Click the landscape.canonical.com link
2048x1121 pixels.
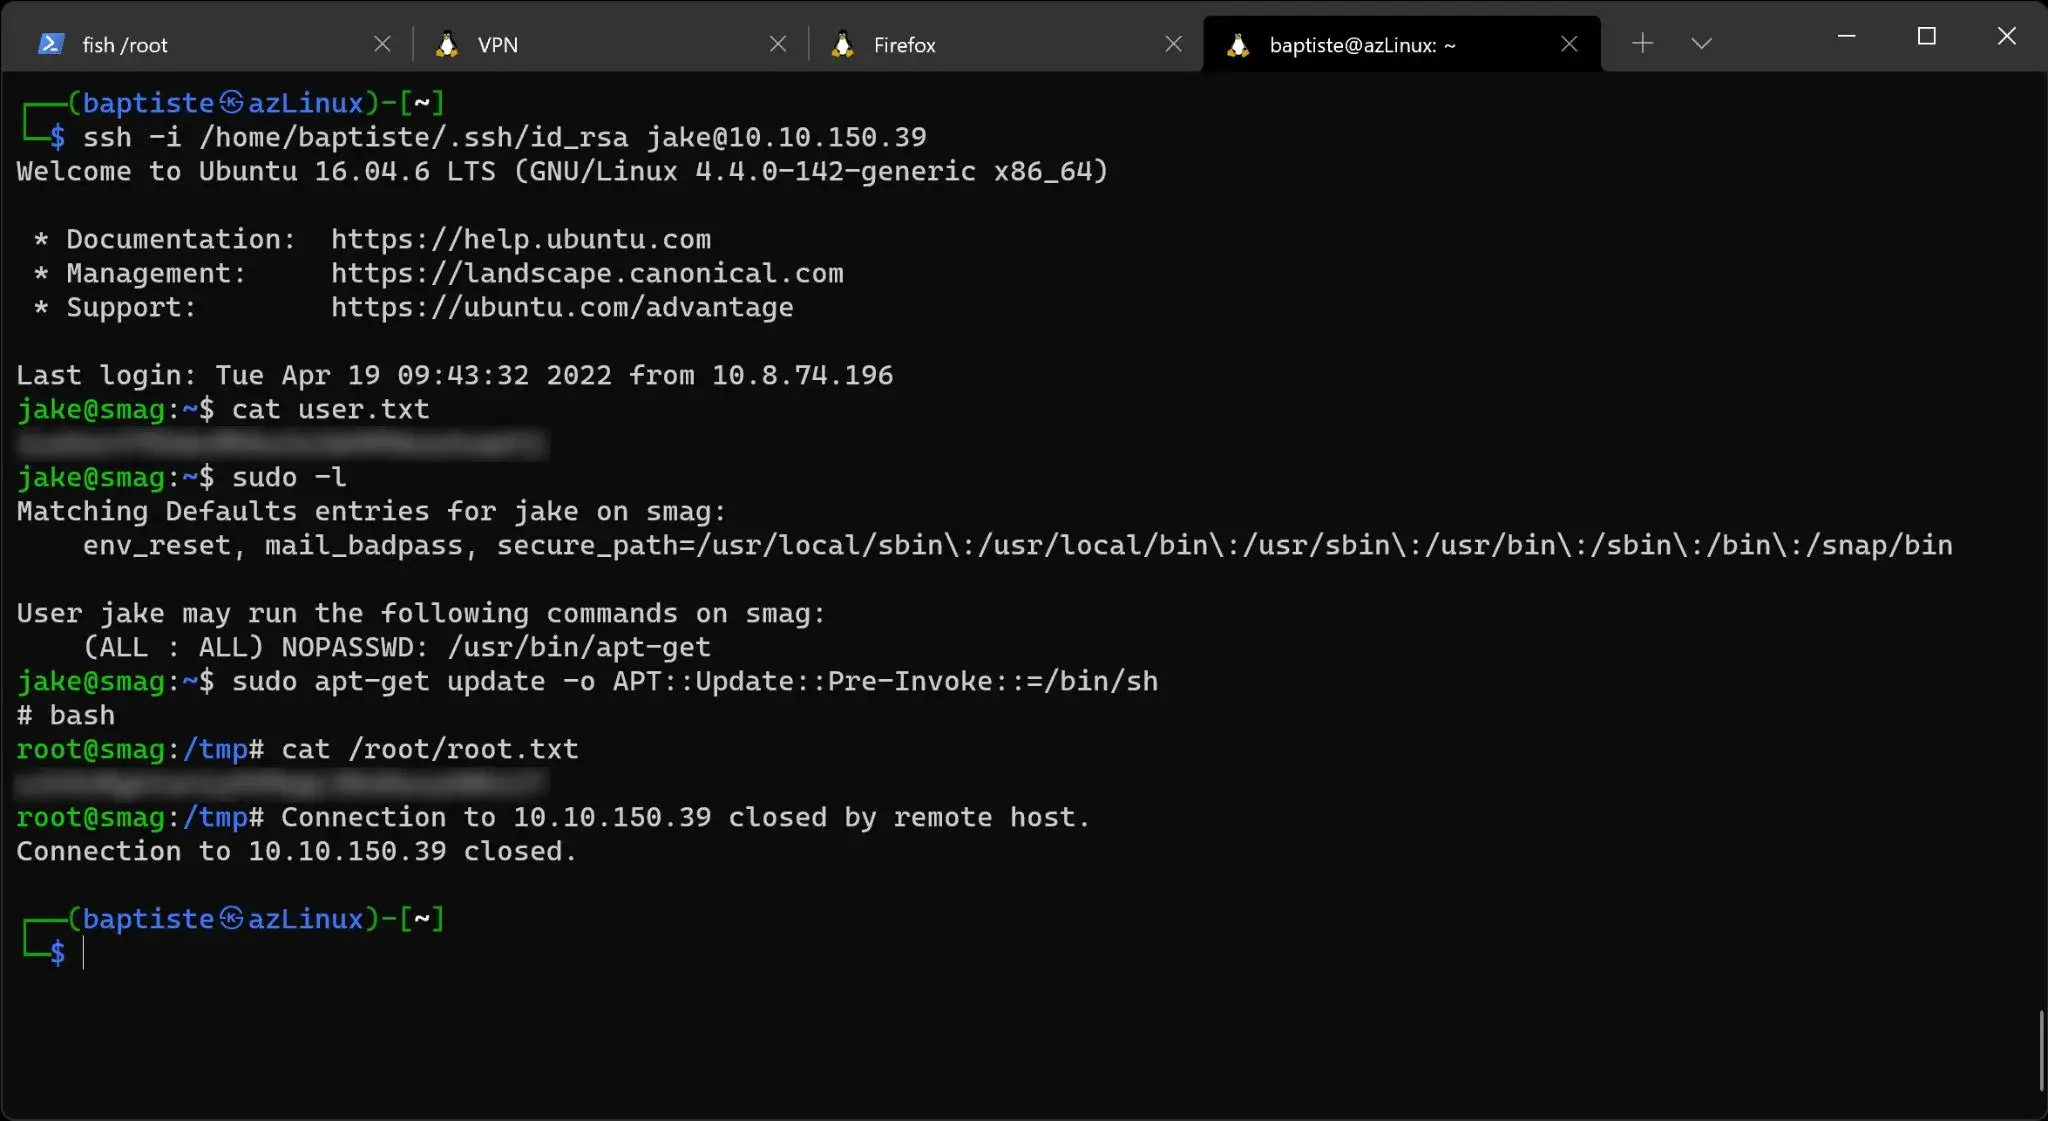tap(587, 273)
